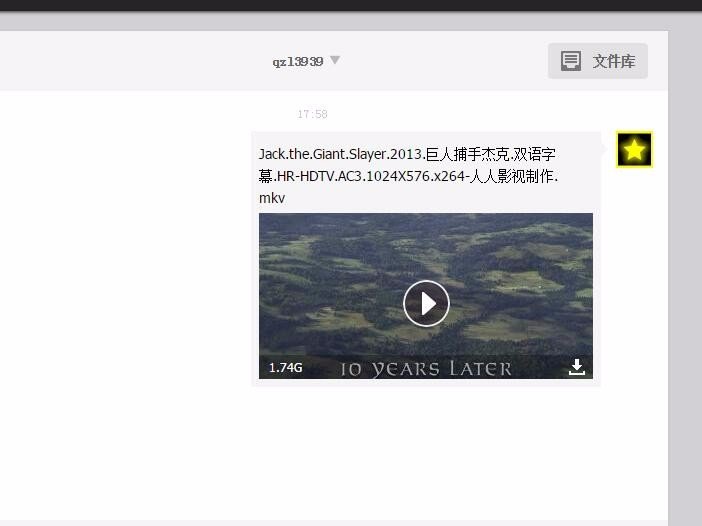The image size is (702, 526).
Task: Expand the qz13939 dropdown arrow
Action: pyautogui.click(x=335, y=60)
